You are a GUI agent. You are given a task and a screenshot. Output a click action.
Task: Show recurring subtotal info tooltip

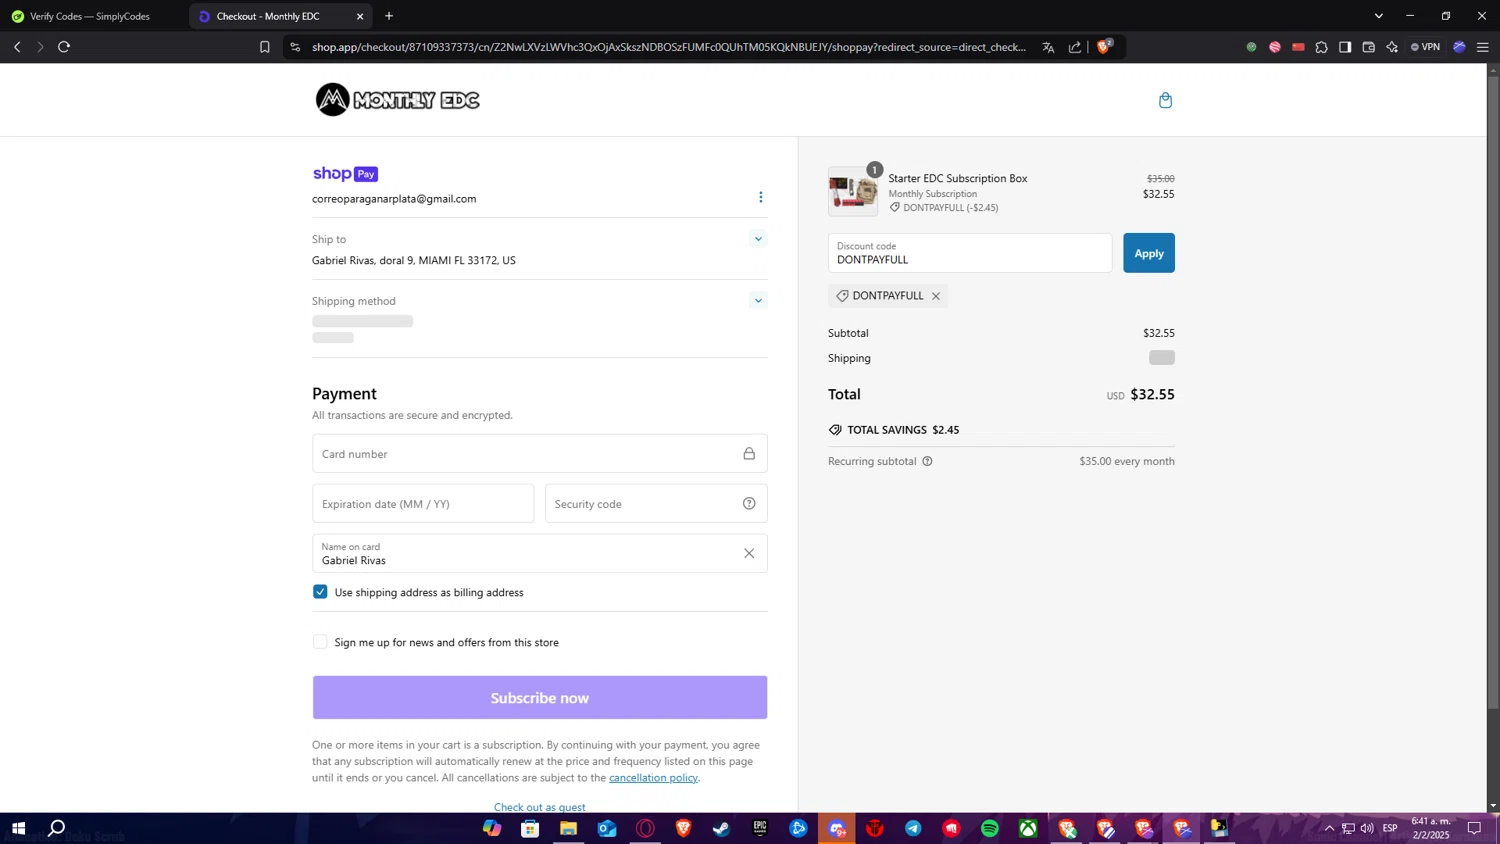[927, 461]
